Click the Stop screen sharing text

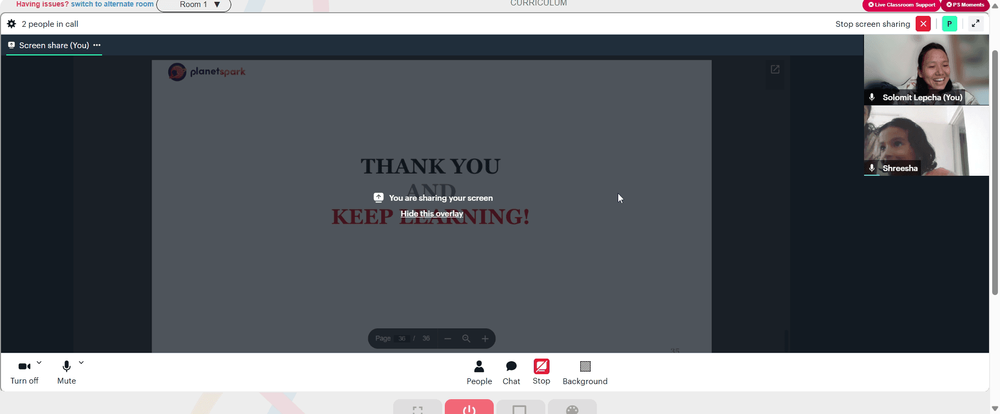pos(872,24)
